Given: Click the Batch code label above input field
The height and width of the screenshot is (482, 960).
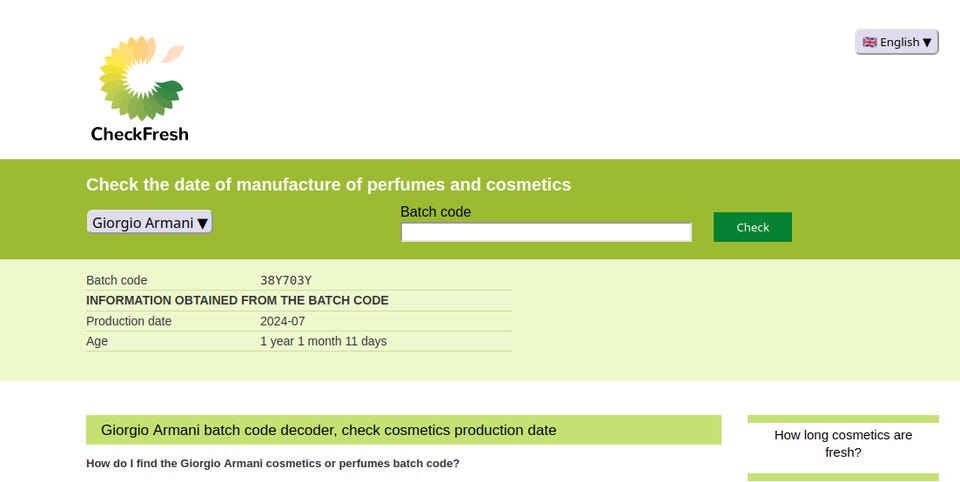Looking at the screenshot, I should point(435,212).
